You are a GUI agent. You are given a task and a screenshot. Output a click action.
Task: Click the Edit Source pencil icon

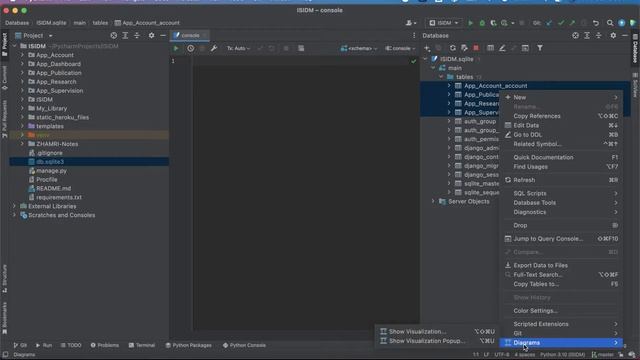502,48
